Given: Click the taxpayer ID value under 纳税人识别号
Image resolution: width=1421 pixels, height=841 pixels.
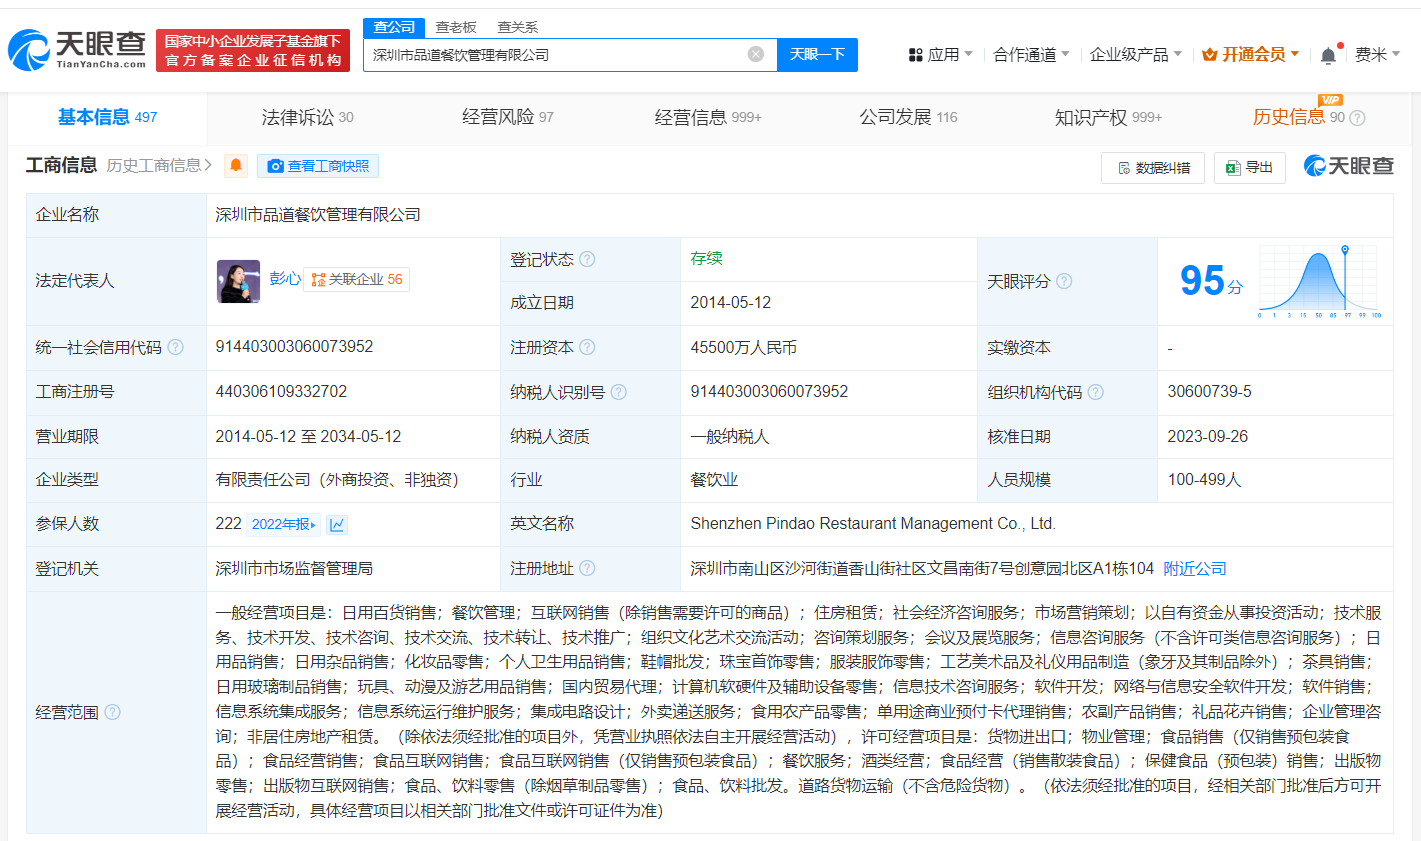Looking at the screenshot, I should (769, 391).
